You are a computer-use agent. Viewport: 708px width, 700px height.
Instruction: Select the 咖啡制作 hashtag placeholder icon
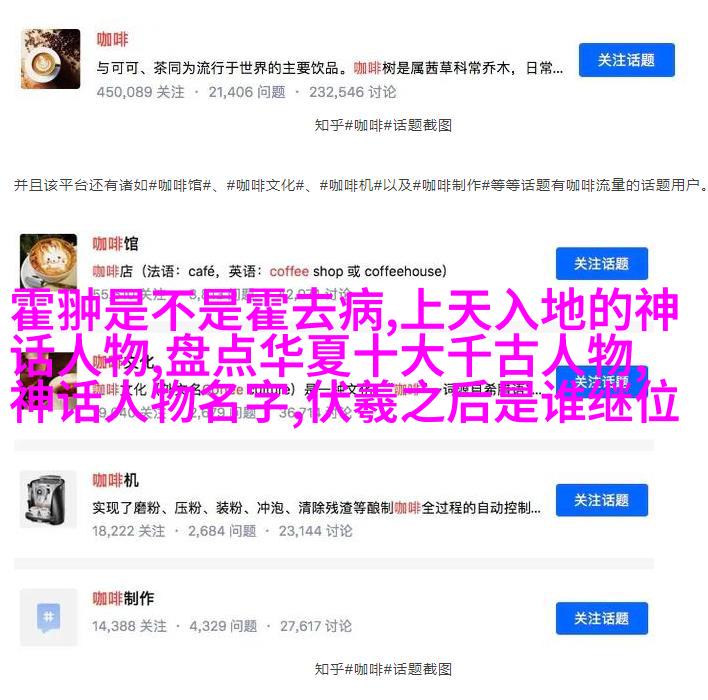point(48,617)
